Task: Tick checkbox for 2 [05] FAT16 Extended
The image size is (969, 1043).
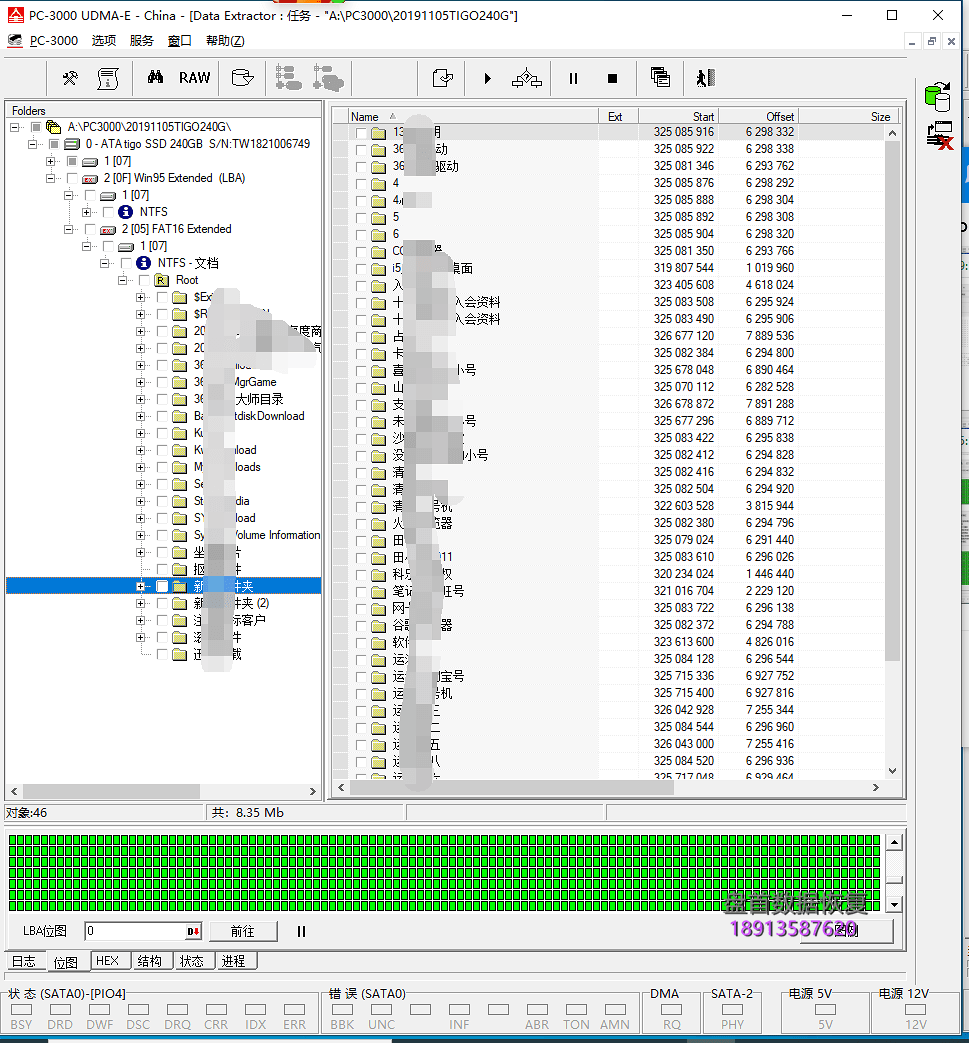Action: pos(90,229)
